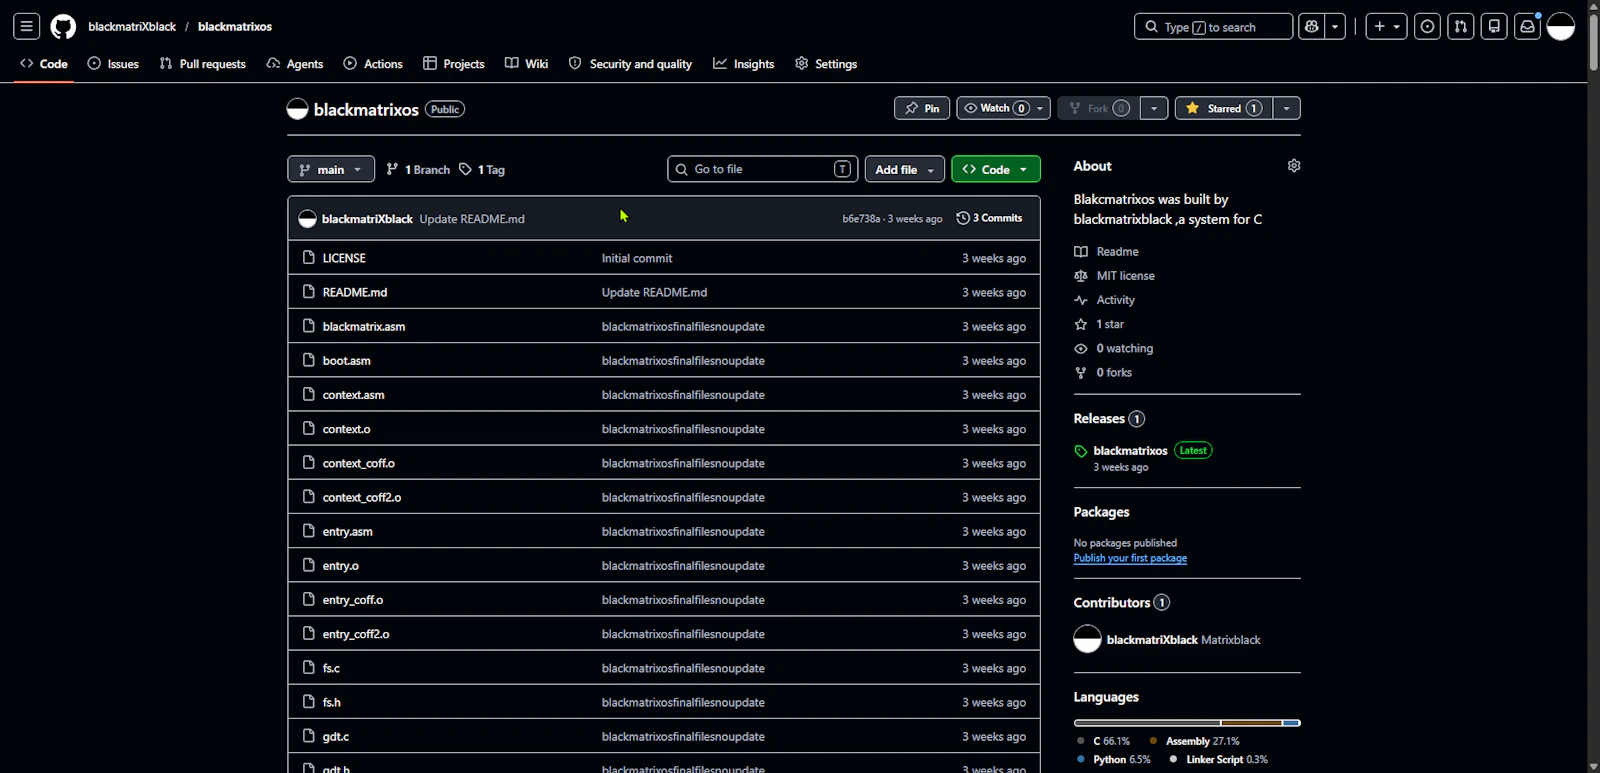Click the branch icon beside 1 Branch
1600x773 pixels.
(x=392, y=170)
